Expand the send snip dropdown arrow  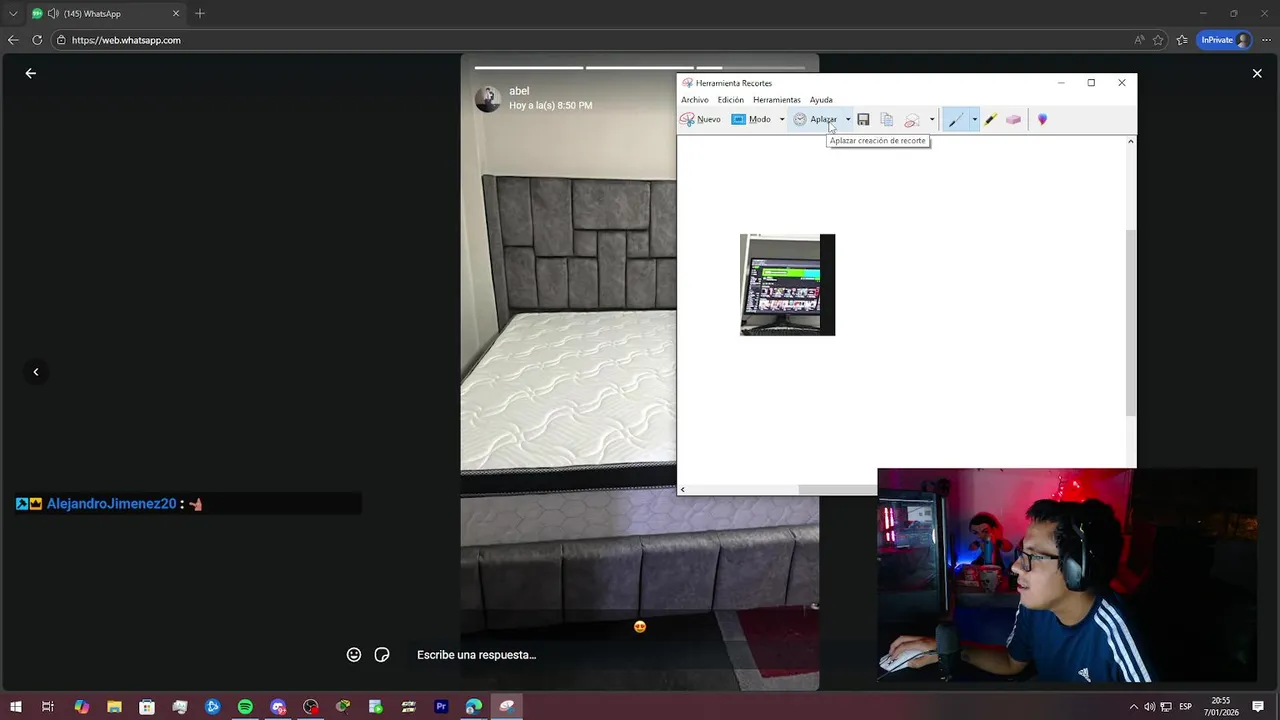tap(932, 119)
